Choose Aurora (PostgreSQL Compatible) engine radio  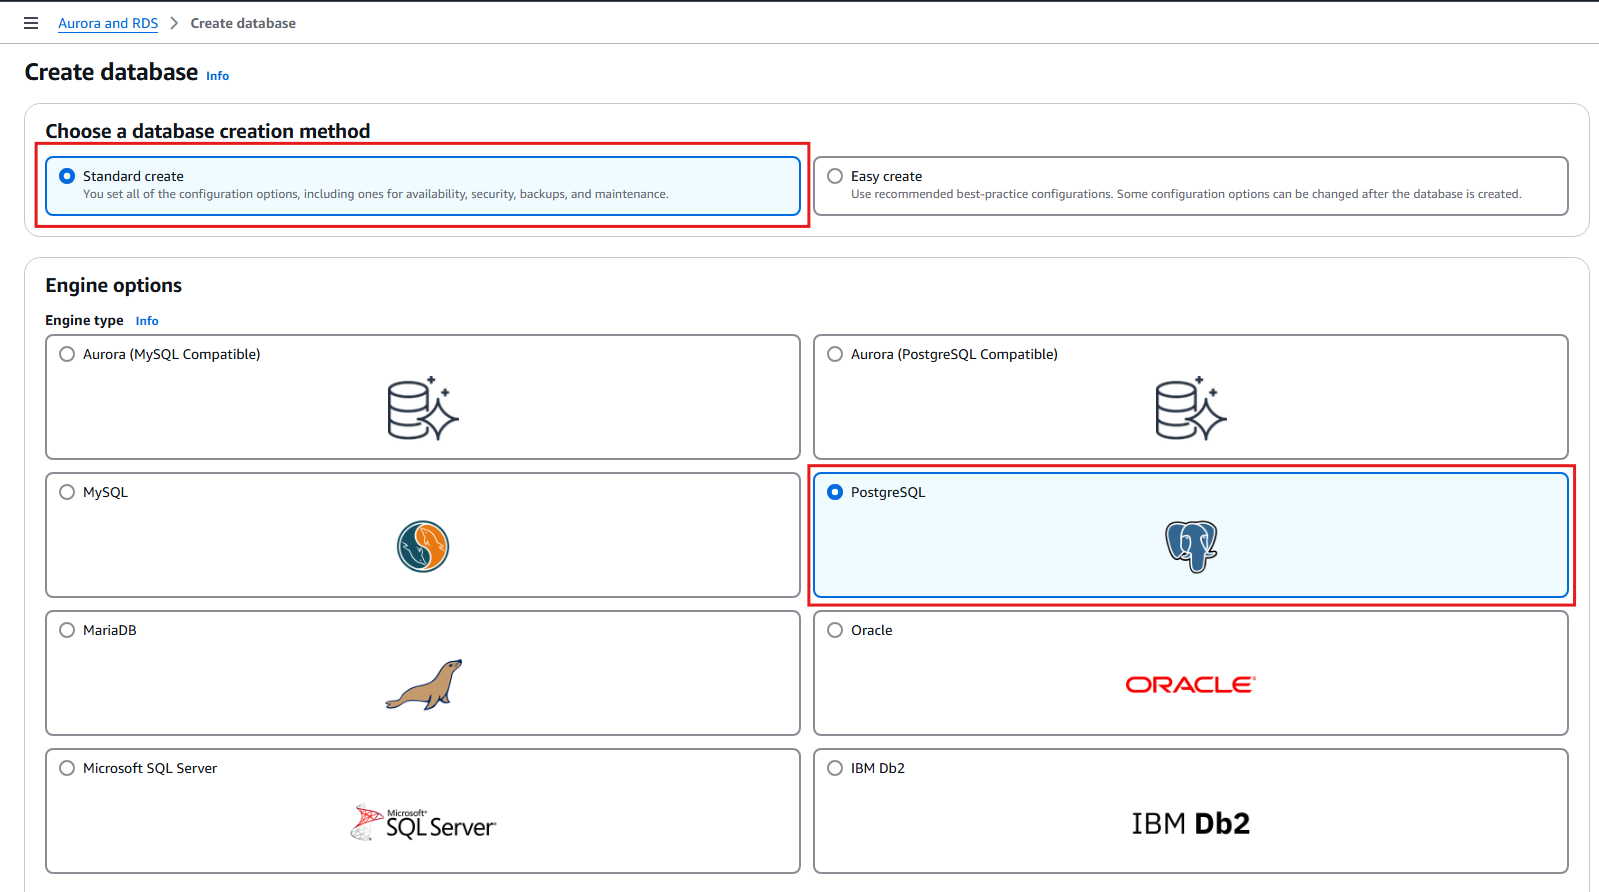tap(835, 354)
